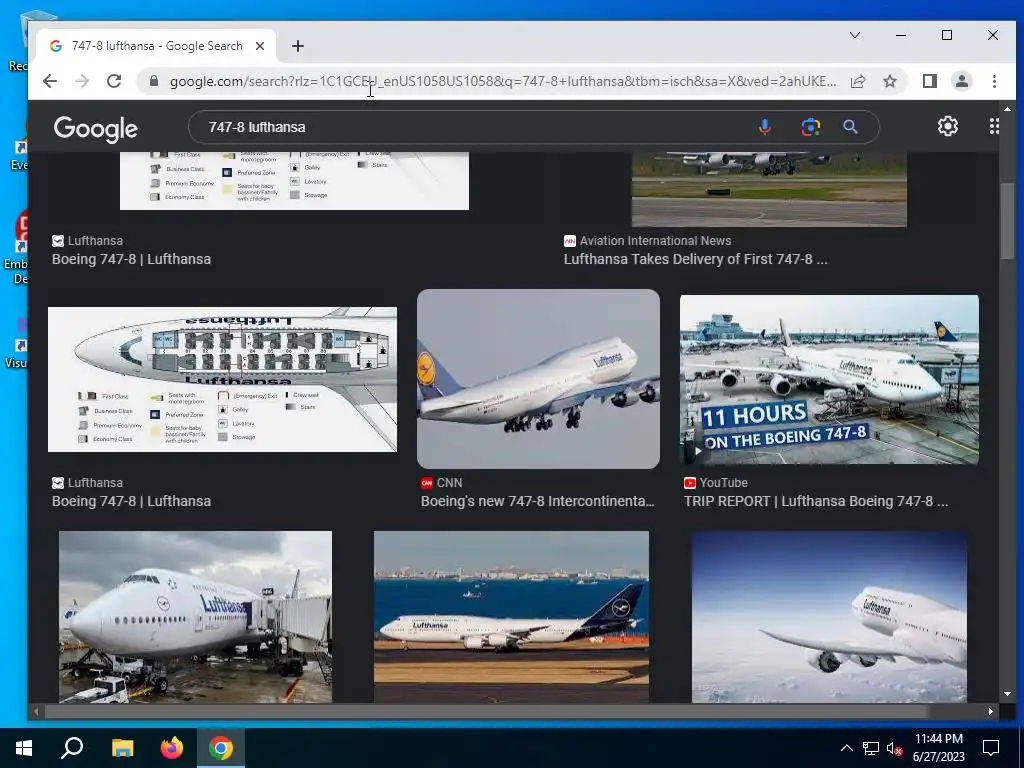This screenshot has height=768, width=1024.
Task: Open the image of the 747 flying above clouds
Action: point(829,616)
